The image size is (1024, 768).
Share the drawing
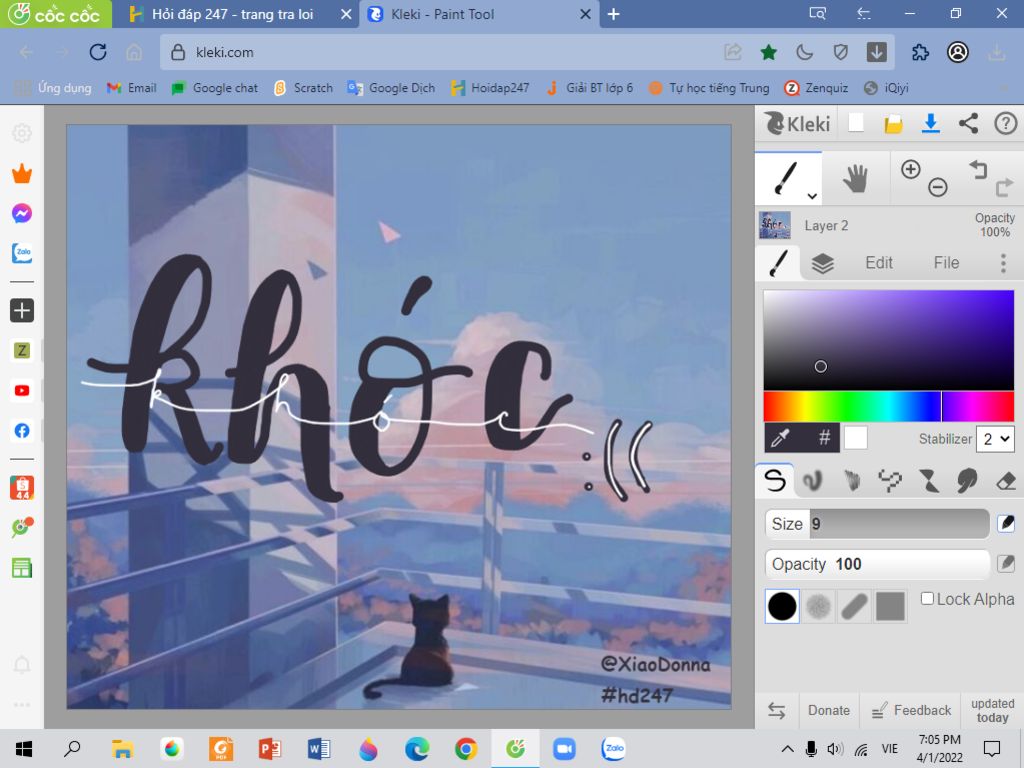coord(968,123)
